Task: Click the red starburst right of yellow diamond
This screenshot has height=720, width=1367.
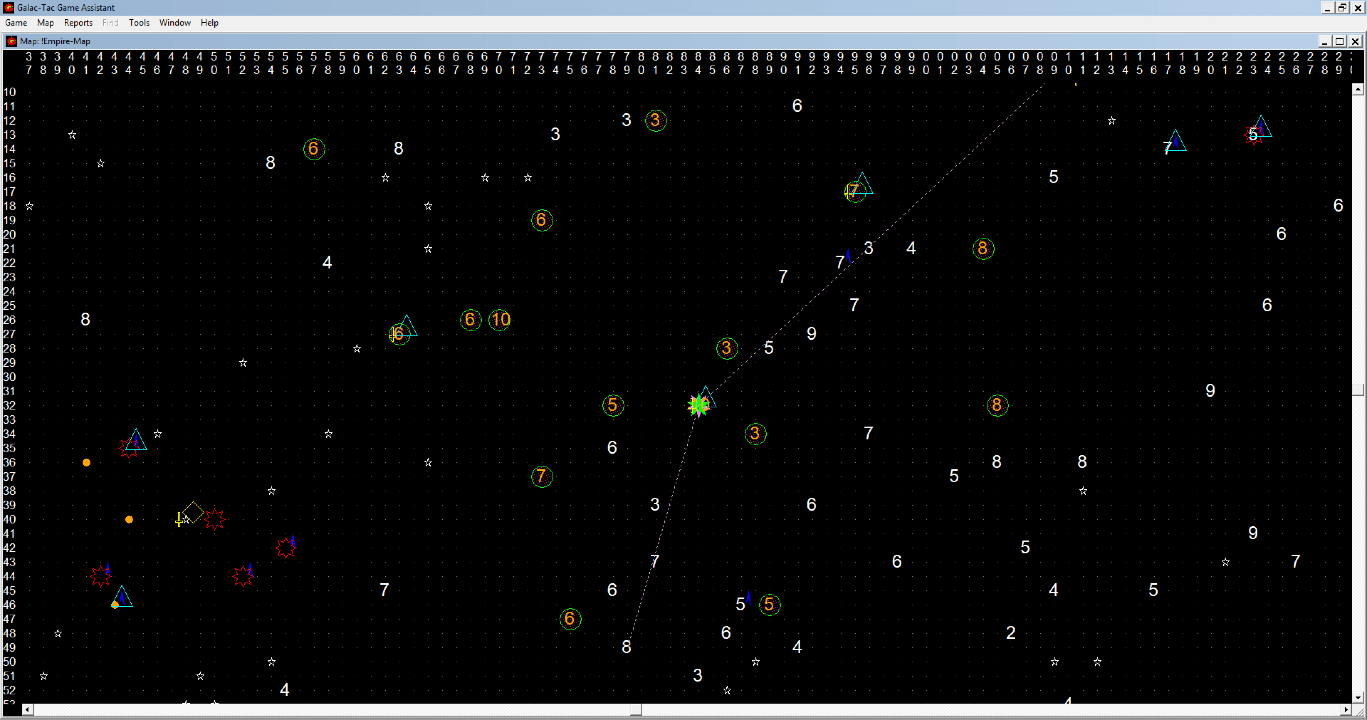Action: coord(214,519)
